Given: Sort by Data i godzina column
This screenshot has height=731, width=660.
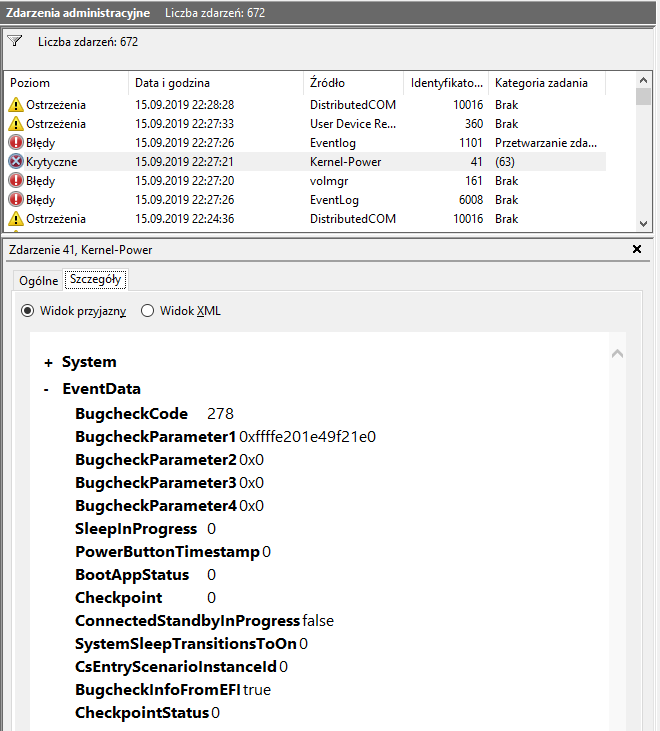Looking at the screenshot, I should coord(215,83).
